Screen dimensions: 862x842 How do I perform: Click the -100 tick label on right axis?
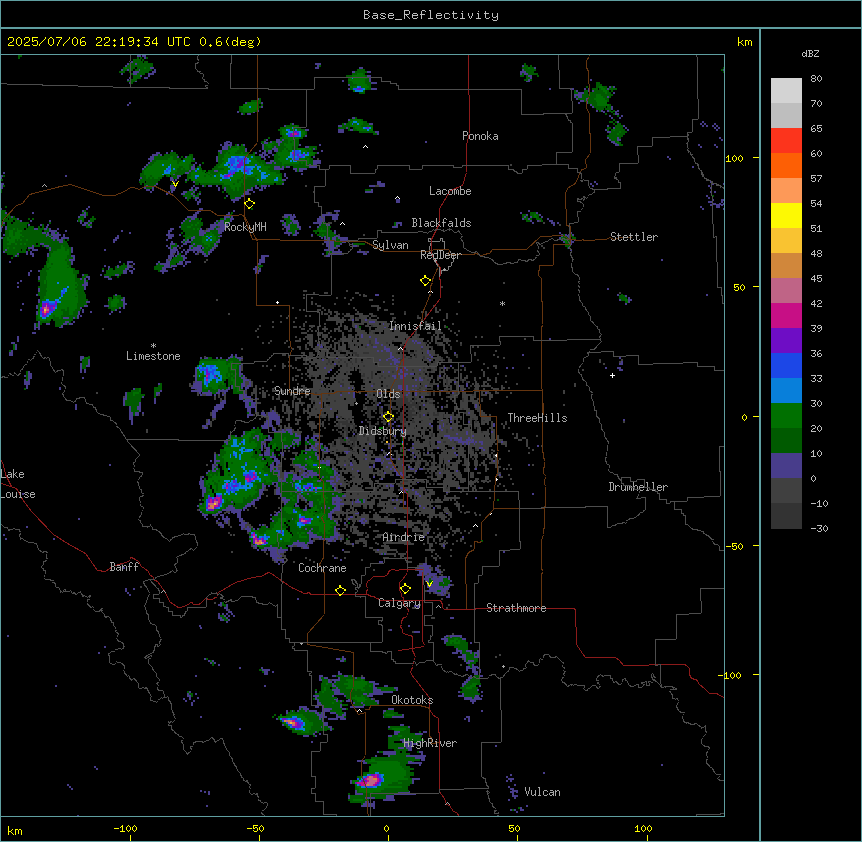732,675
